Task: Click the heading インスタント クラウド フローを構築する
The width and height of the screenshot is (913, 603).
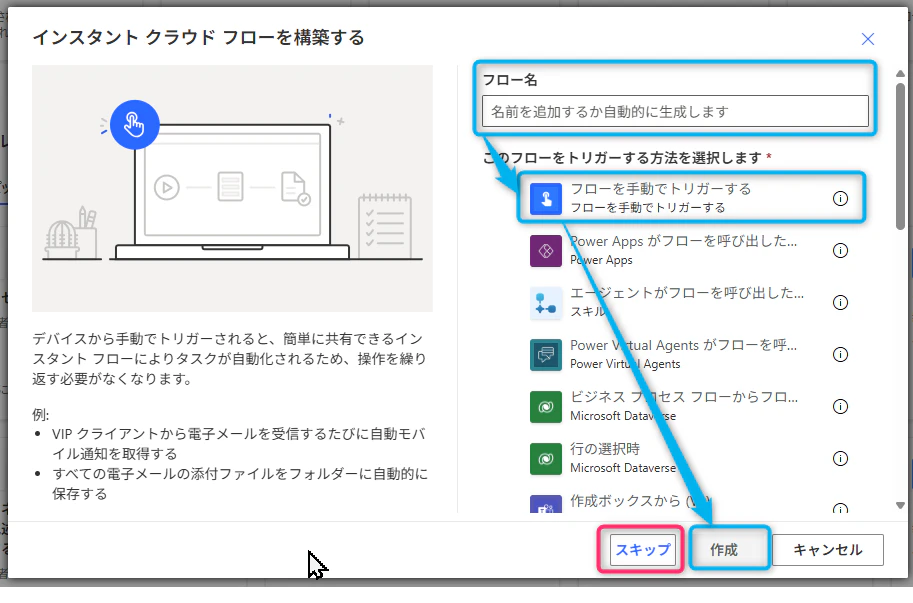Action: click(199, 38)
